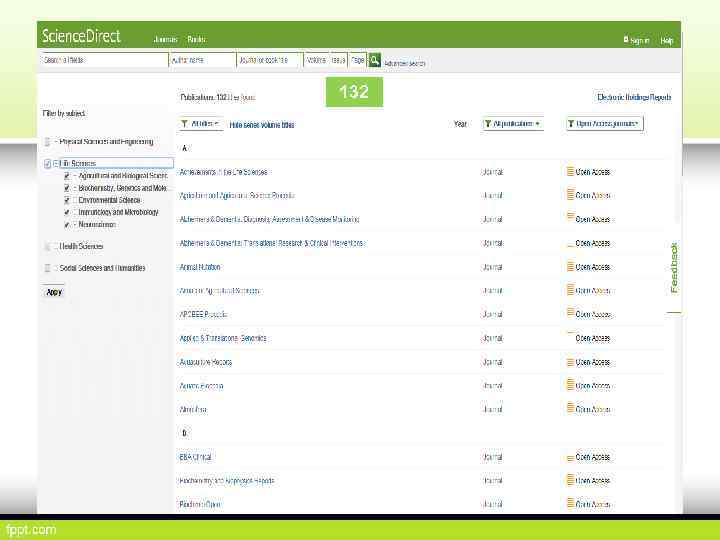This screenshot has height=540, width=720.
Task: Open Aquaculture Reports journal link
Action: pos(206,362)
